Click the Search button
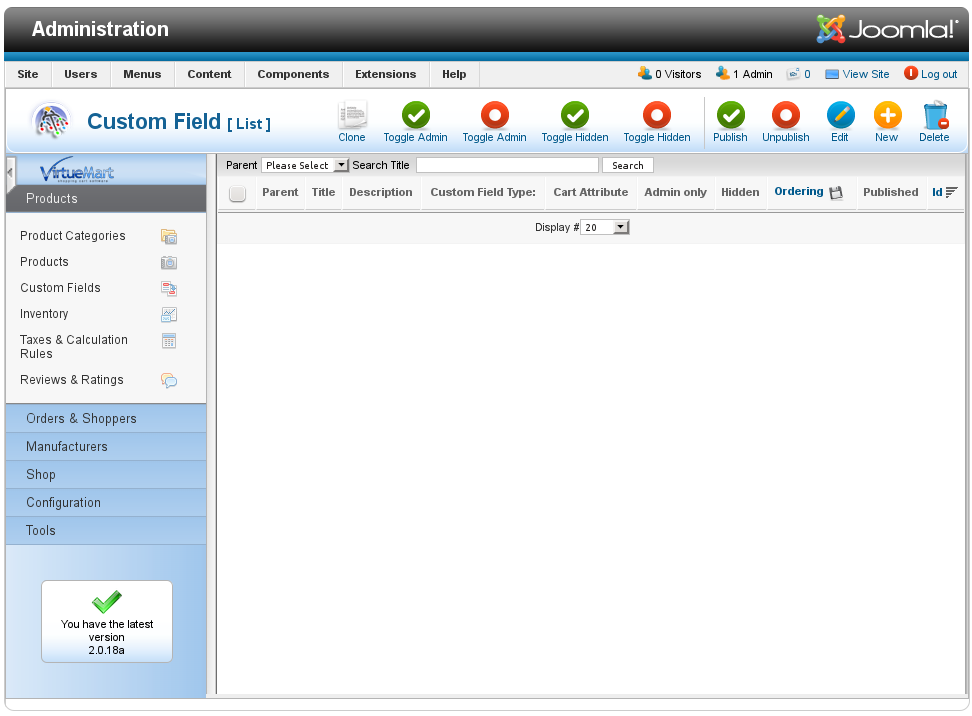Image resolution: width=972 pixels, height=716 pixels. pos(628,166)
